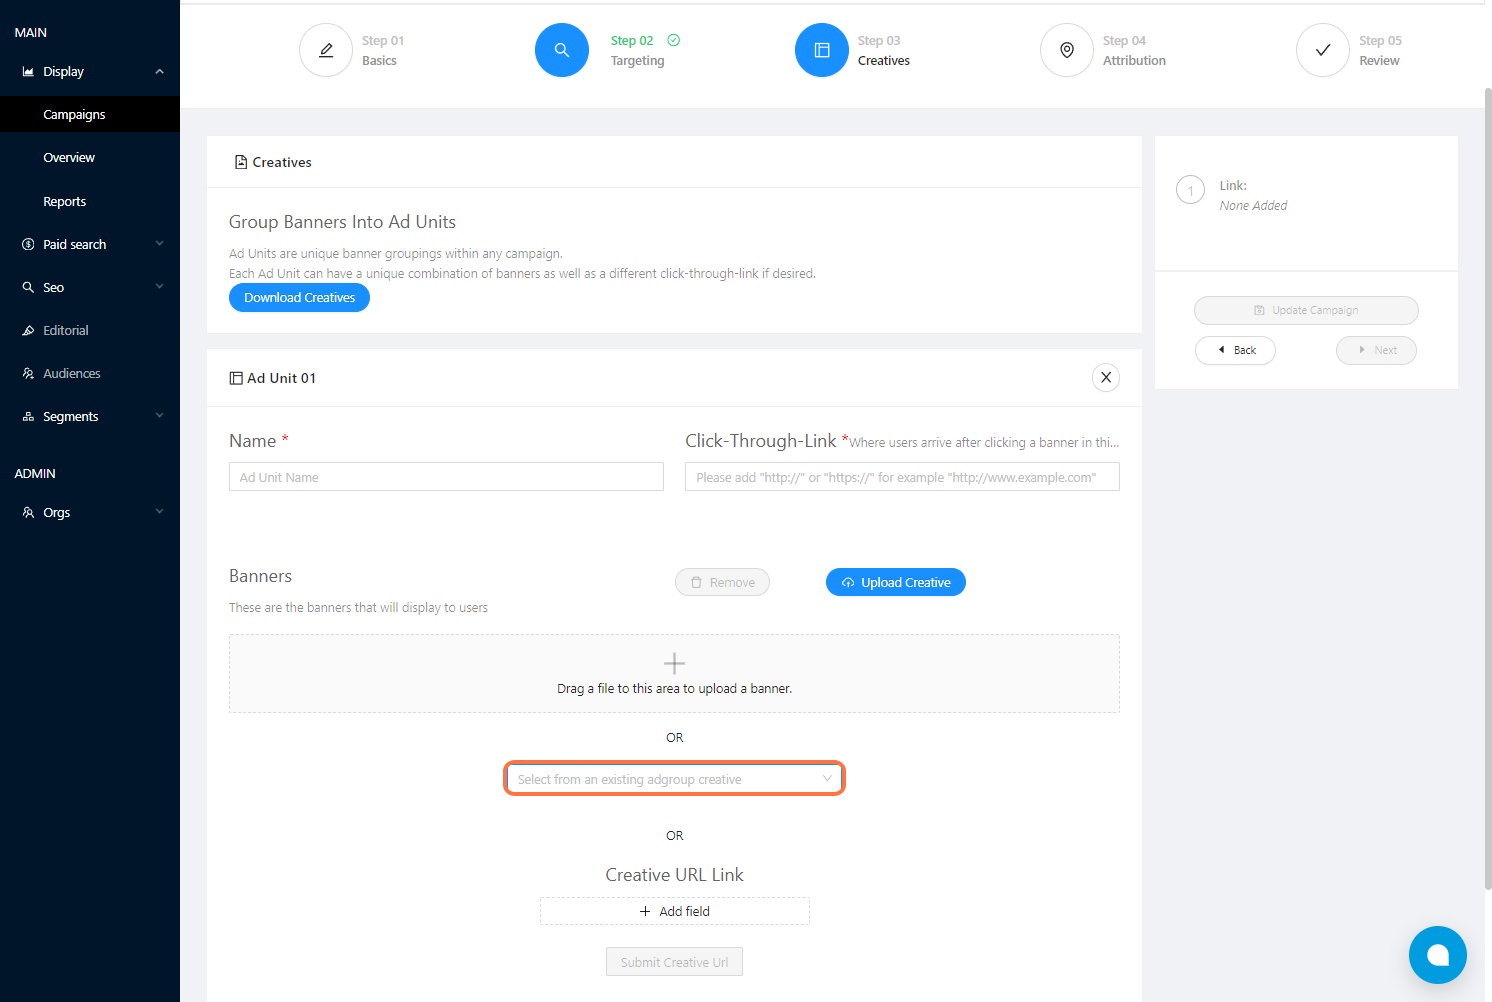
Task: Click the Ad Unit Name input field
Action: pyautogui.click(x=446, y=477)
